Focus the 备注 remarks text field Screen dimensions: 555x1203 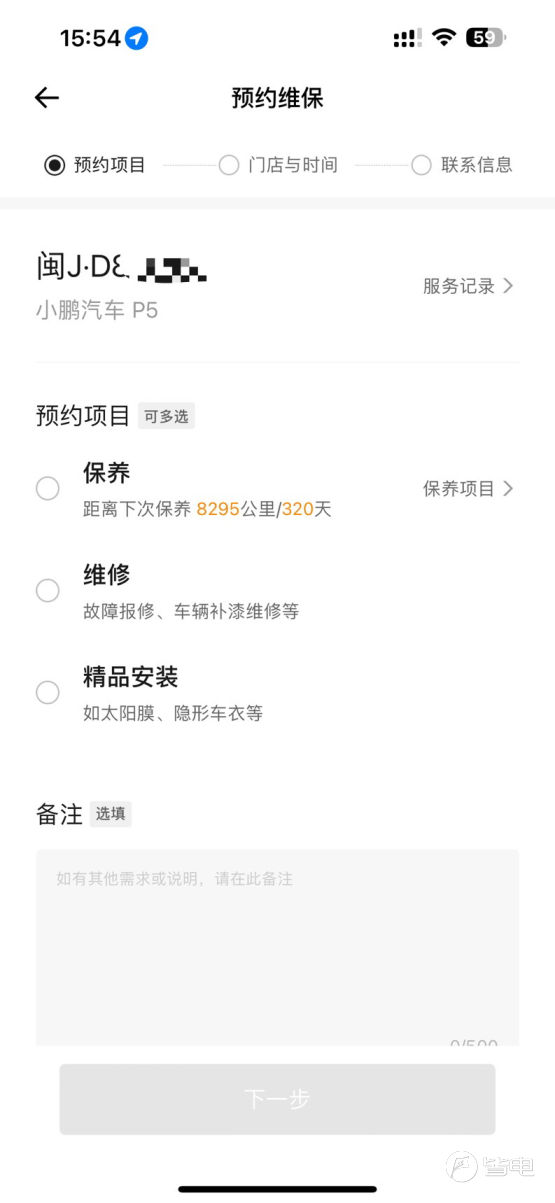pos(277,948)
